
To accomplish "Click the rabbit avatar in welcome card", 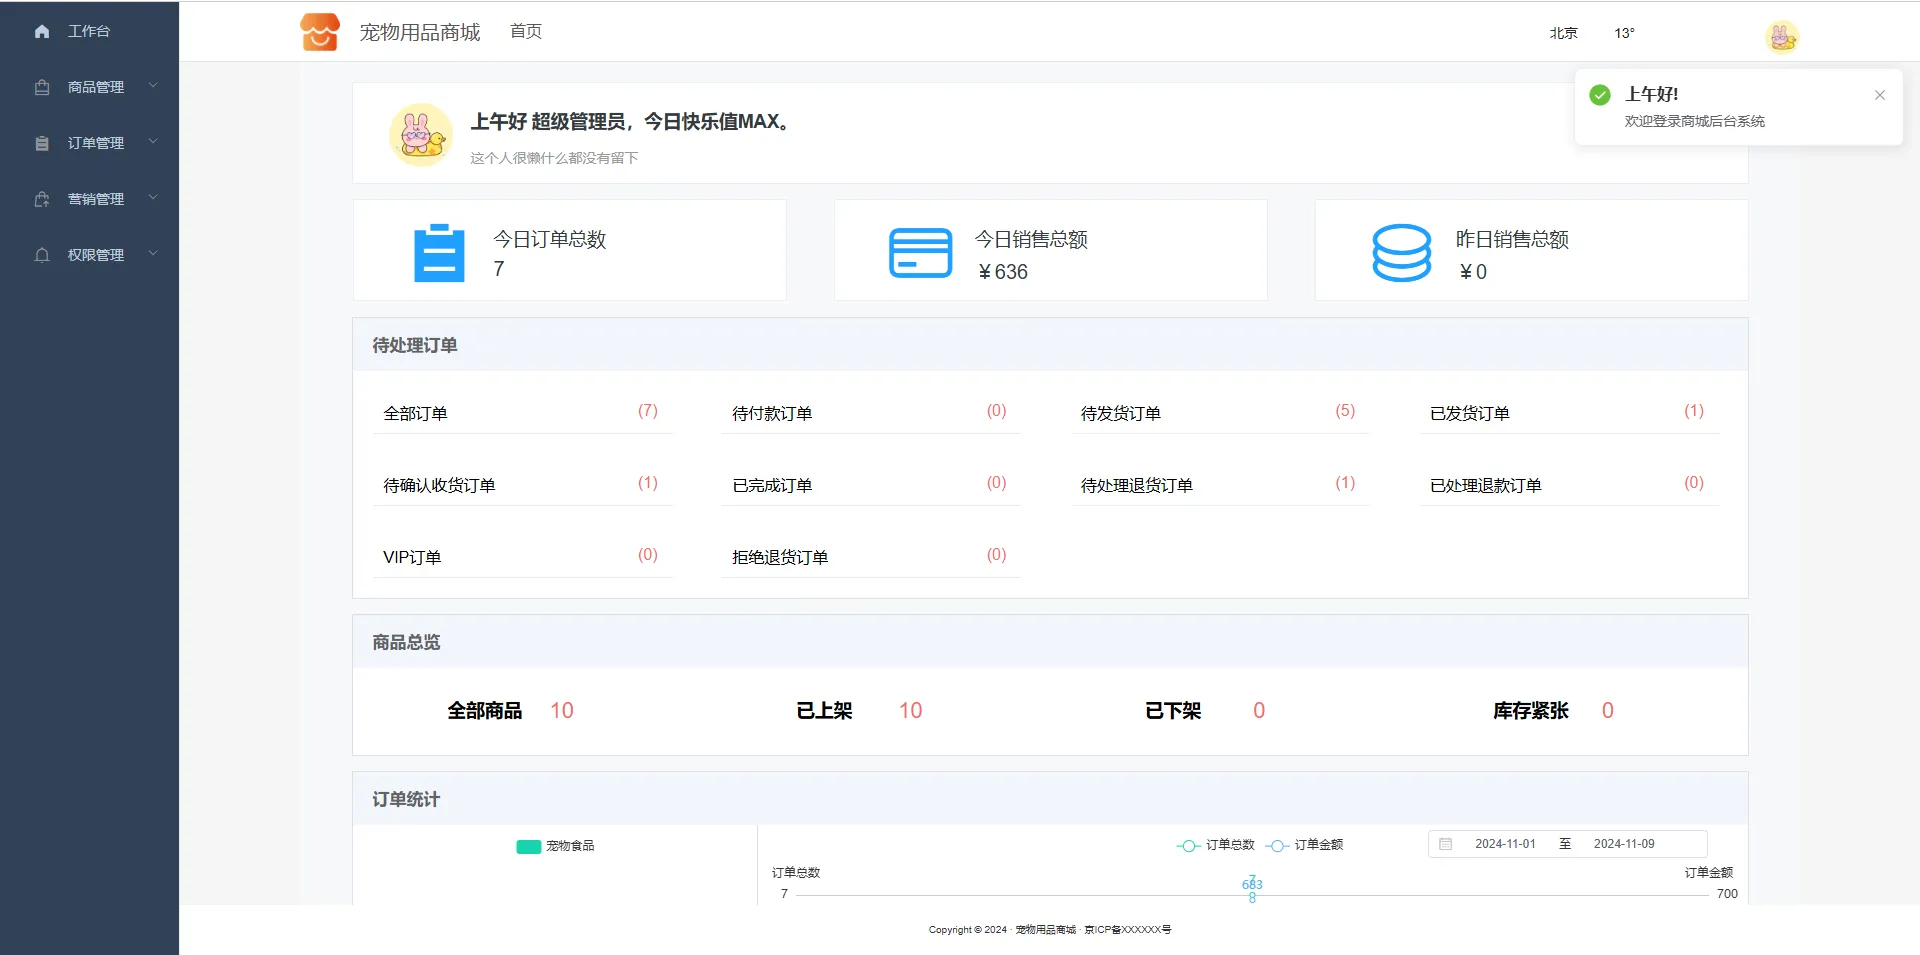I will 421,135.
